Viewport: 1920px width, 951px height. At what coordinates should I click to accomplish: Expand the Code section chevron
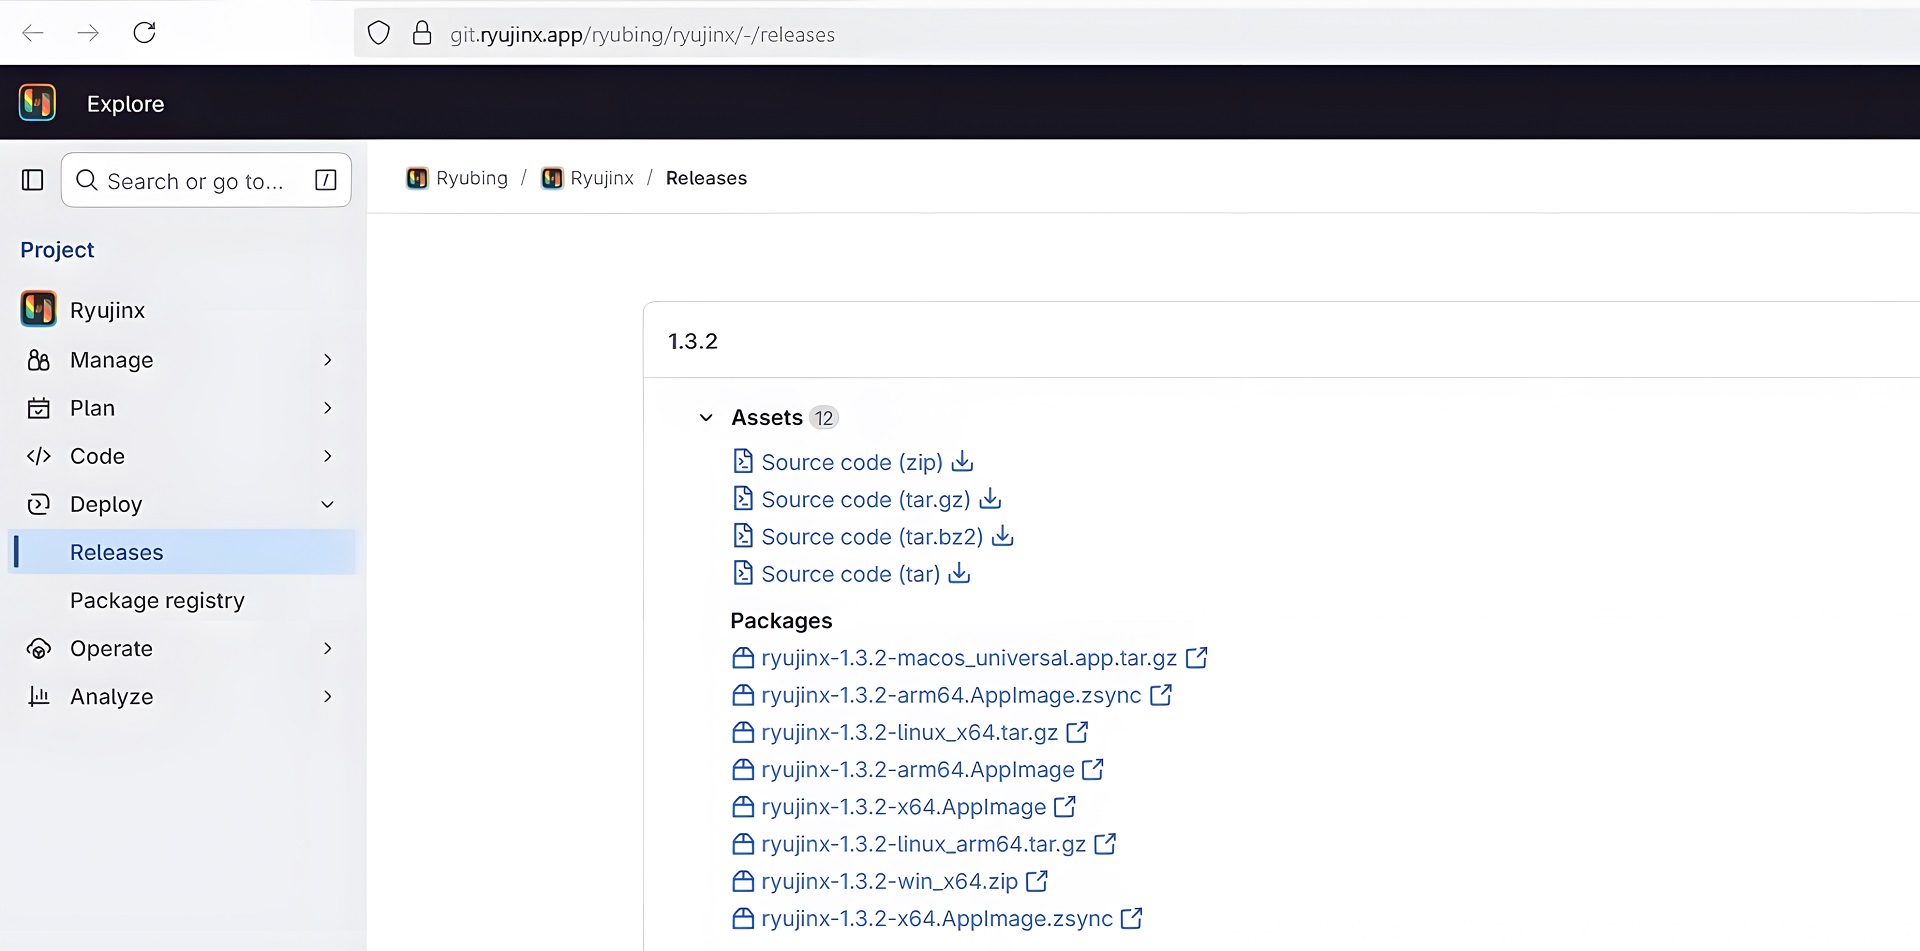tap(328, 456)
